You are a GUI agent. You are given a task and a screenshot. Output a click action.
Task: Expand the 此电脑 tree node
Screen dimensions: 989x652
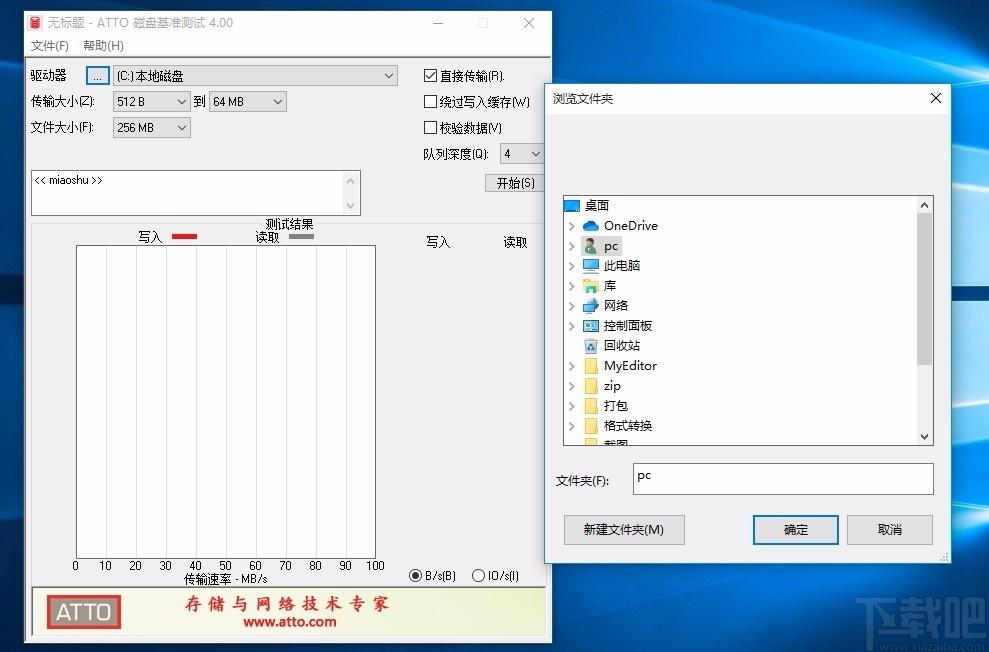click(x=571, y=266)
